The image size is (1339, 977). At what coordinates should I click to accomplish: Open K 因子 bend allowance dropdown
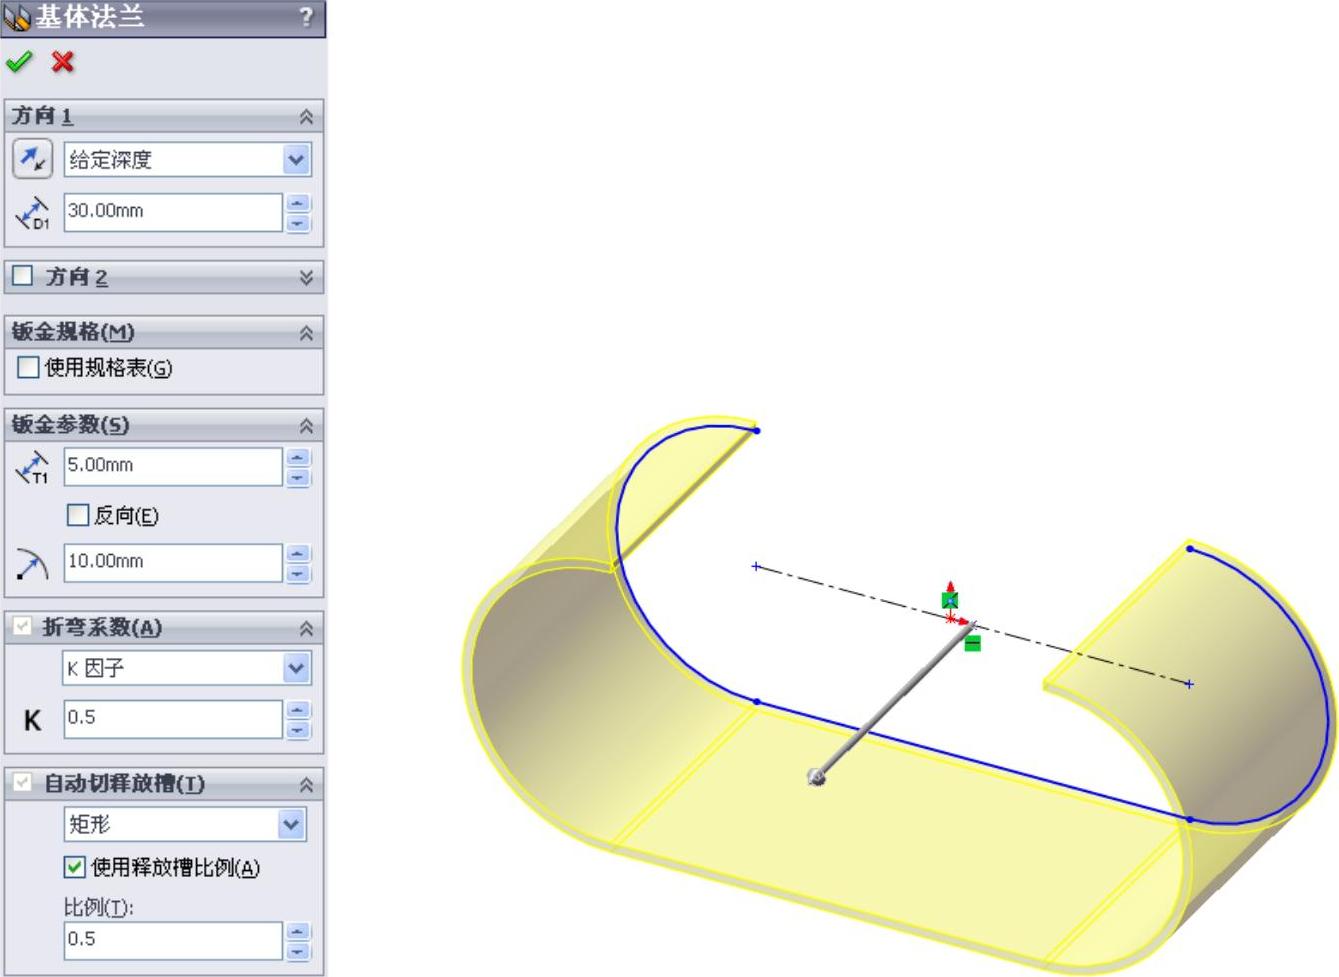pos(296,668)
